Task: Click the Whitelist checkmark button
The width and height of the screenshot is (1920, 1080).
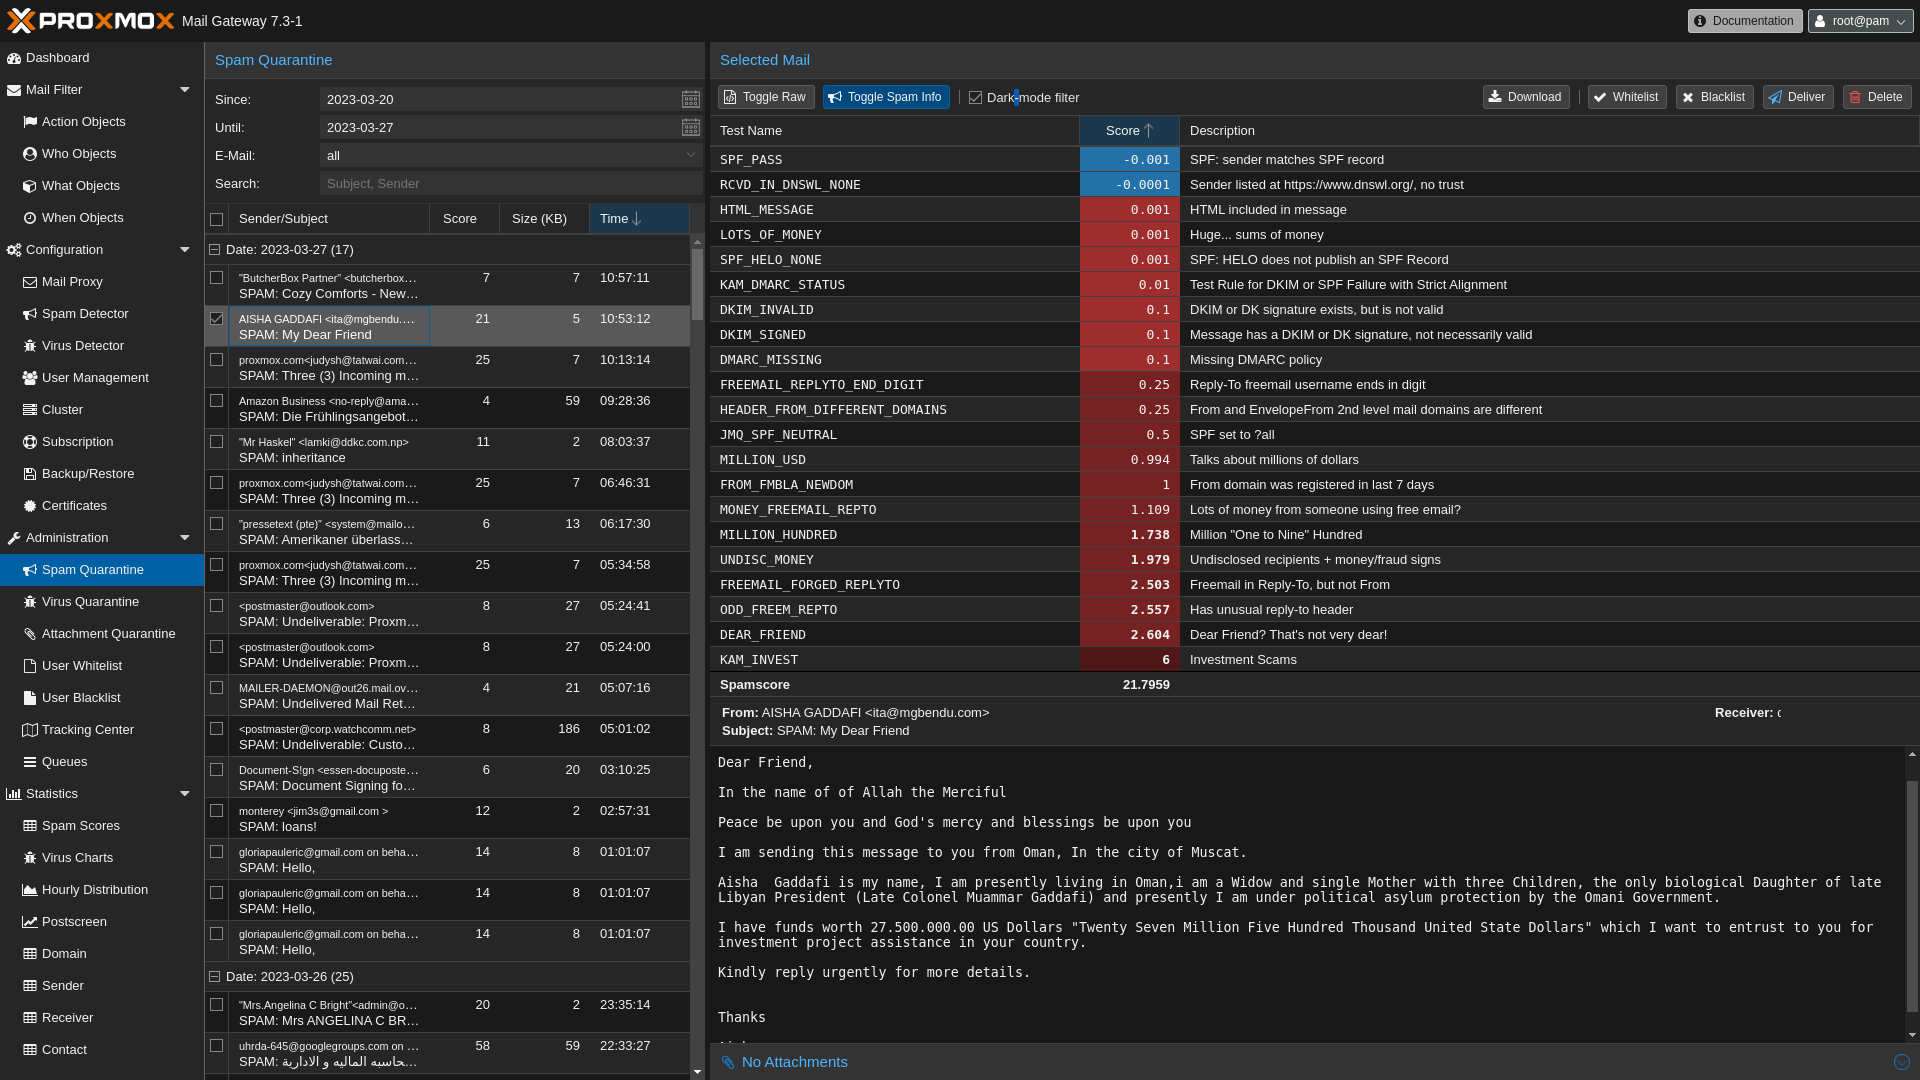Action: coord(1626,97)
